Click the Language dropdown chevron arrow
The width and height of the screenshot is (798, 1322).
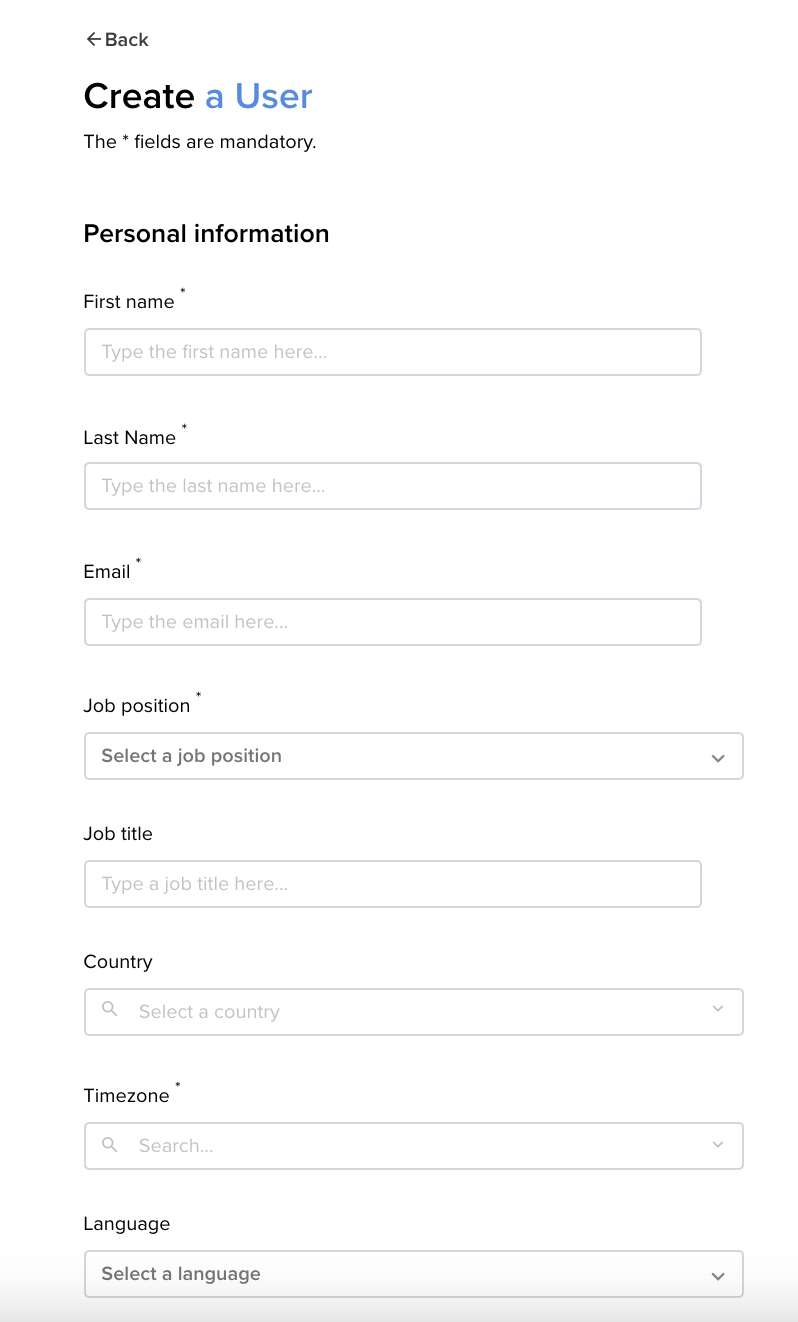pyautogui.click(x=717, y=1275)
